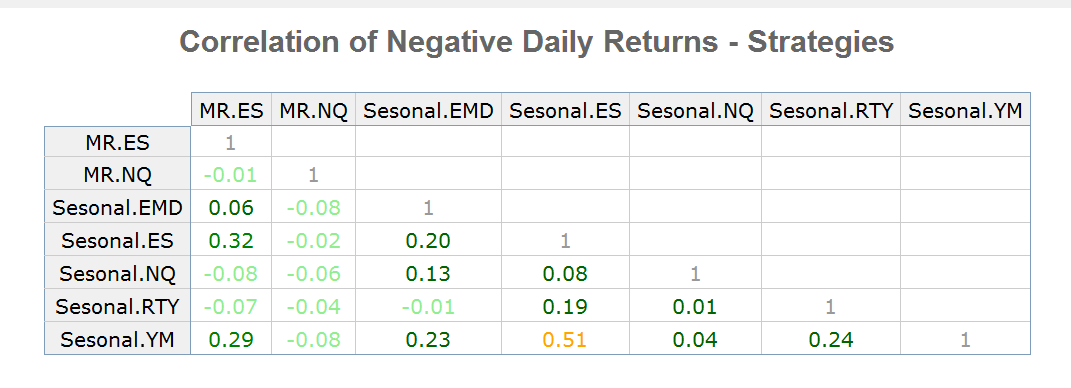Image resolution: width=1071 pixels, height=388 pixels.
Task: Select the MR.ES column header
Action: (232, 110)
